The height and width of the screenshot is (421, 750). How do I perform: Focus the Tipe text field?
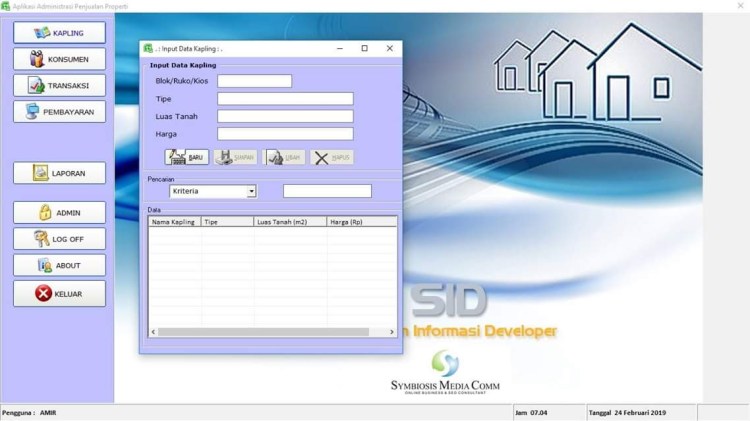click(x=285, y=99)
